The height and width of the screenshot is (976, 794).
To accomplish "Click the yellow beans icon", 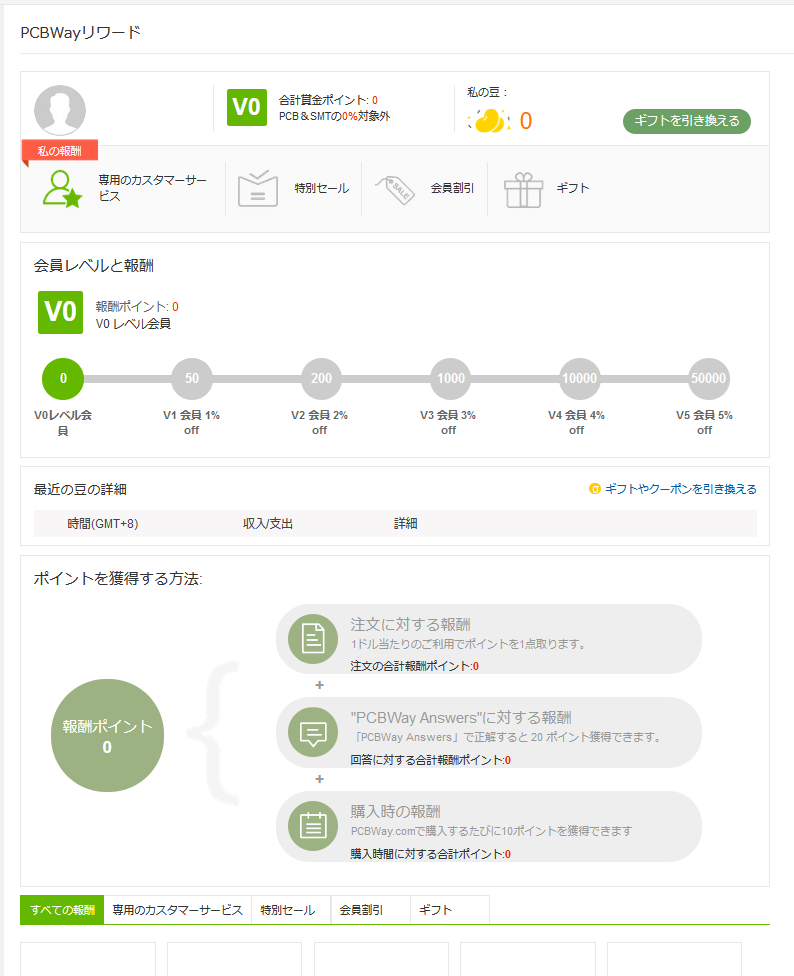I will [x=489, y=121].
